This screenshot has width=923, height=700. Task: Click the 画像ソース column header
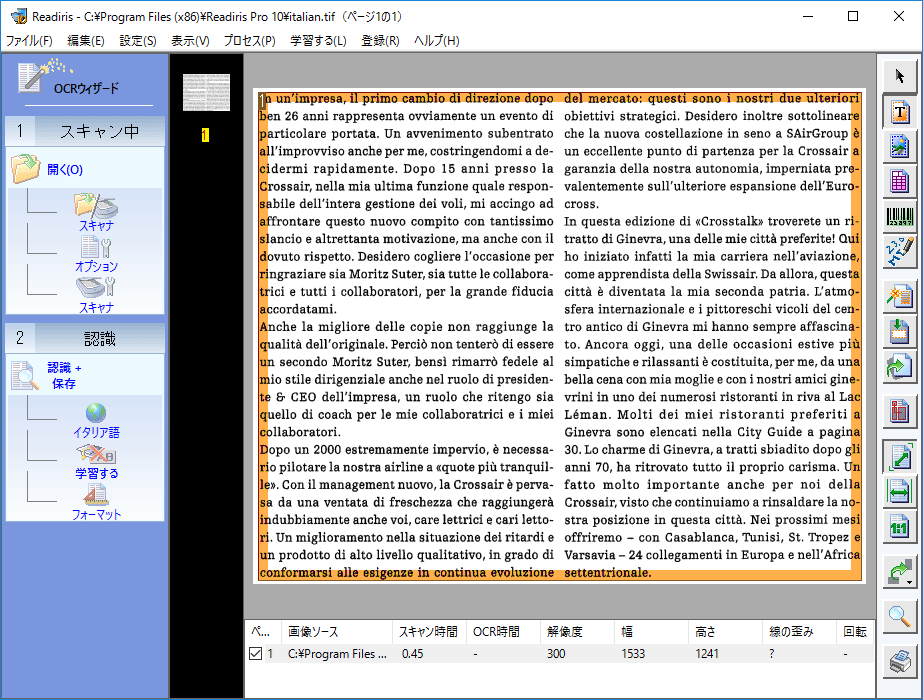[x=337, y=632]
